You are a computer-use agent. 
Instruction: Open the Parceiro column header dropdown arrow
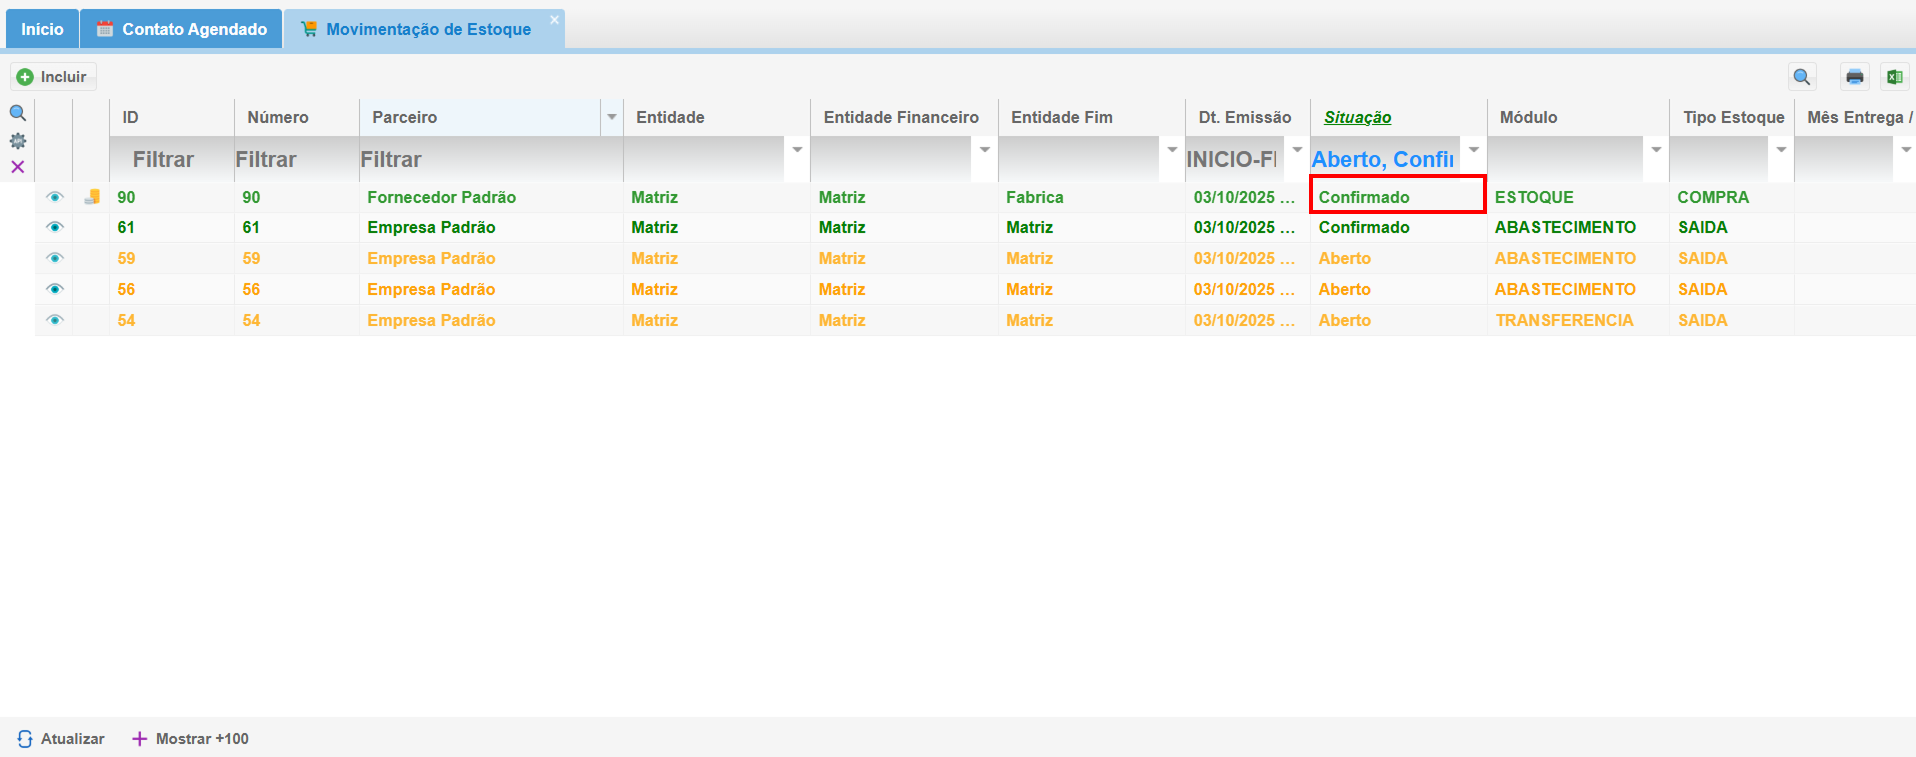tap(611, 117)
